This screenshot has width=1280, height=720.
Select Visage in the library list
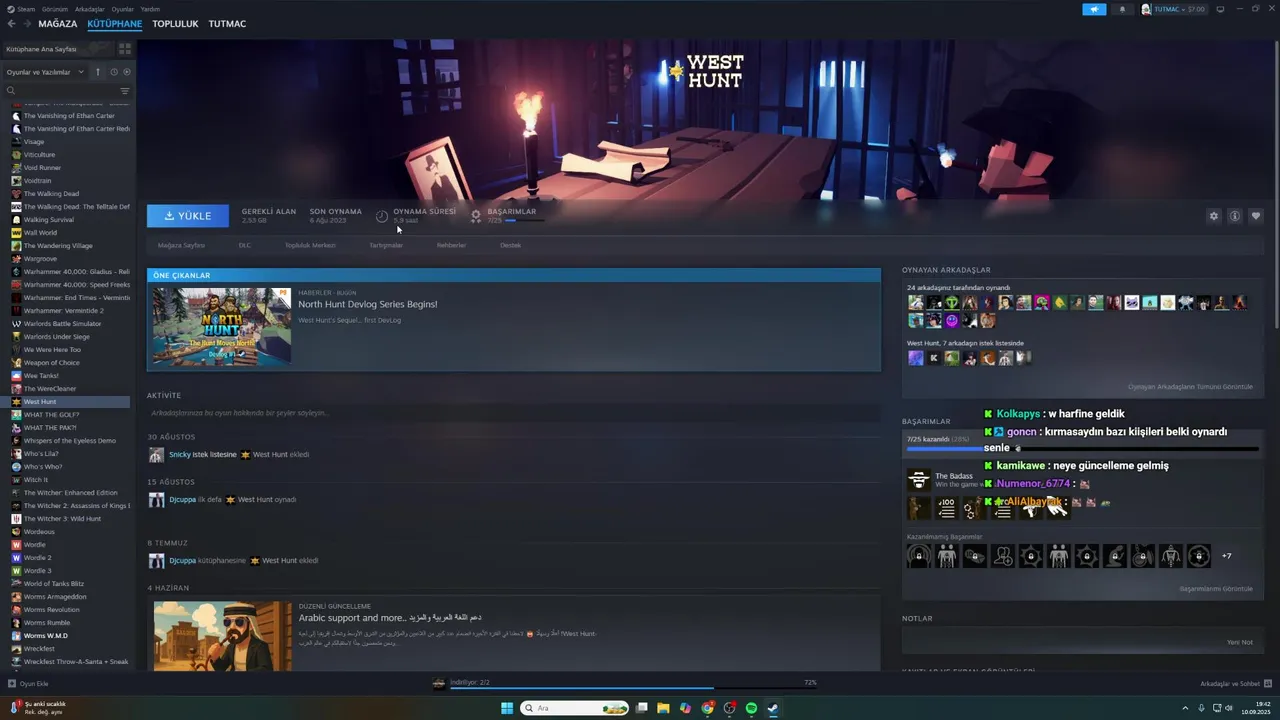pos(34,142)
